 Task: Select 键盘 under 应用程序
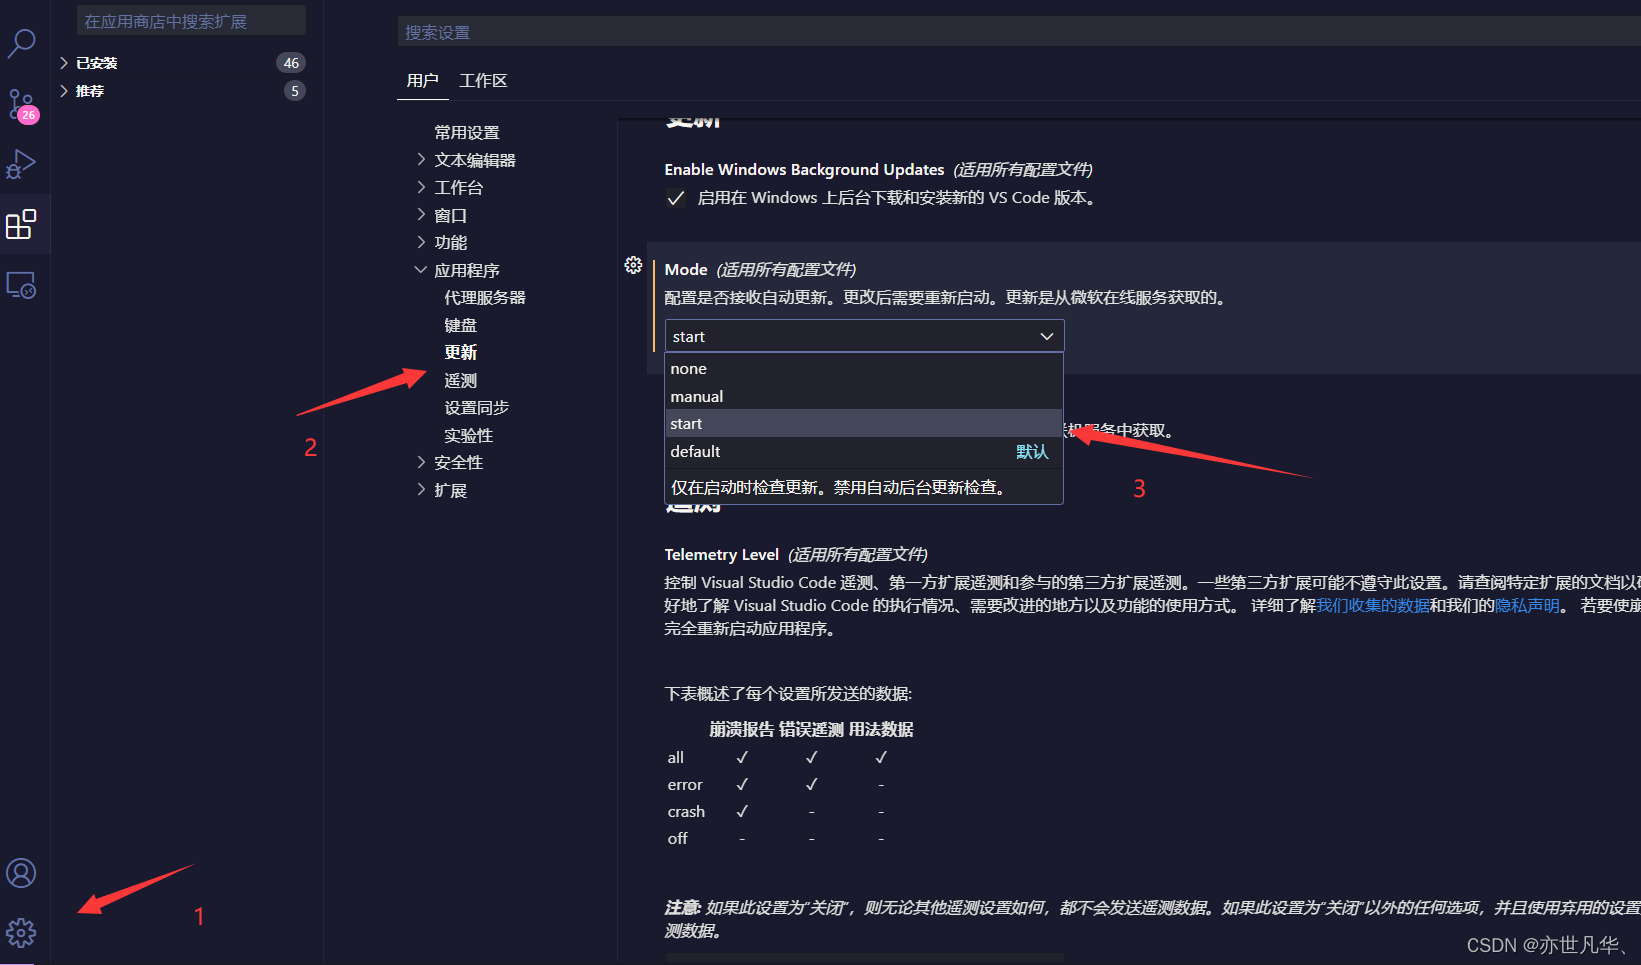click(x=461, y=326)
